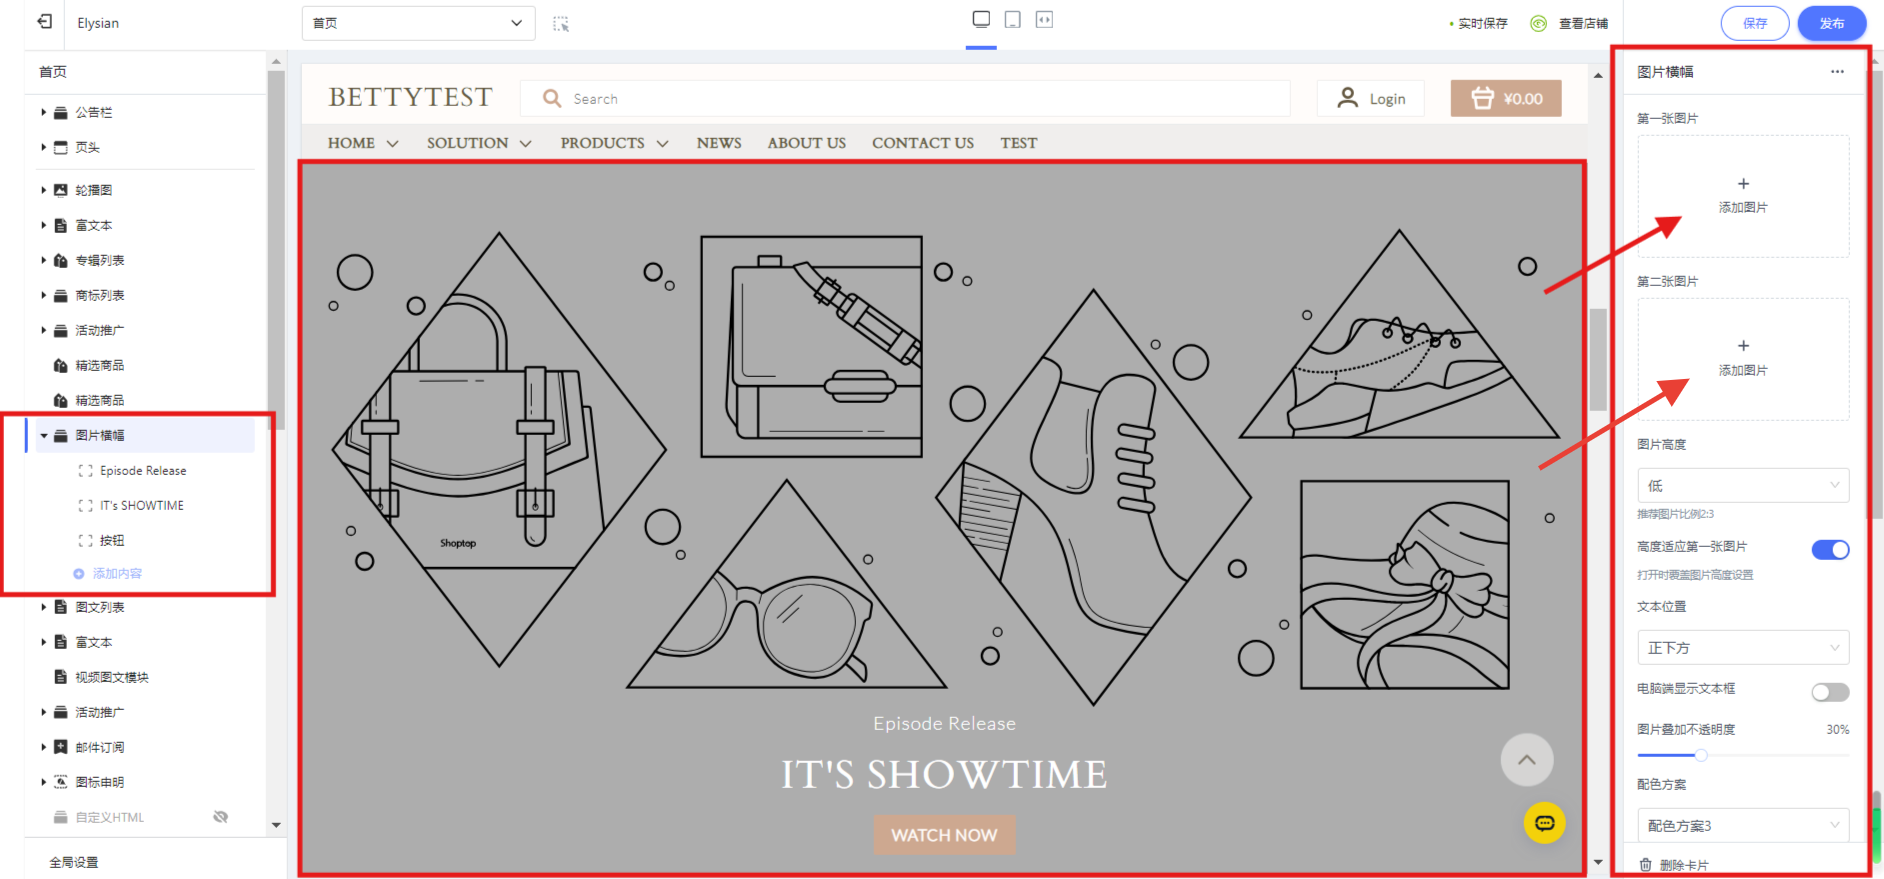This screenshot has height=879, width=1884.
Task: Click the 添加内容 link in sidebar
Action: [117, 574]
